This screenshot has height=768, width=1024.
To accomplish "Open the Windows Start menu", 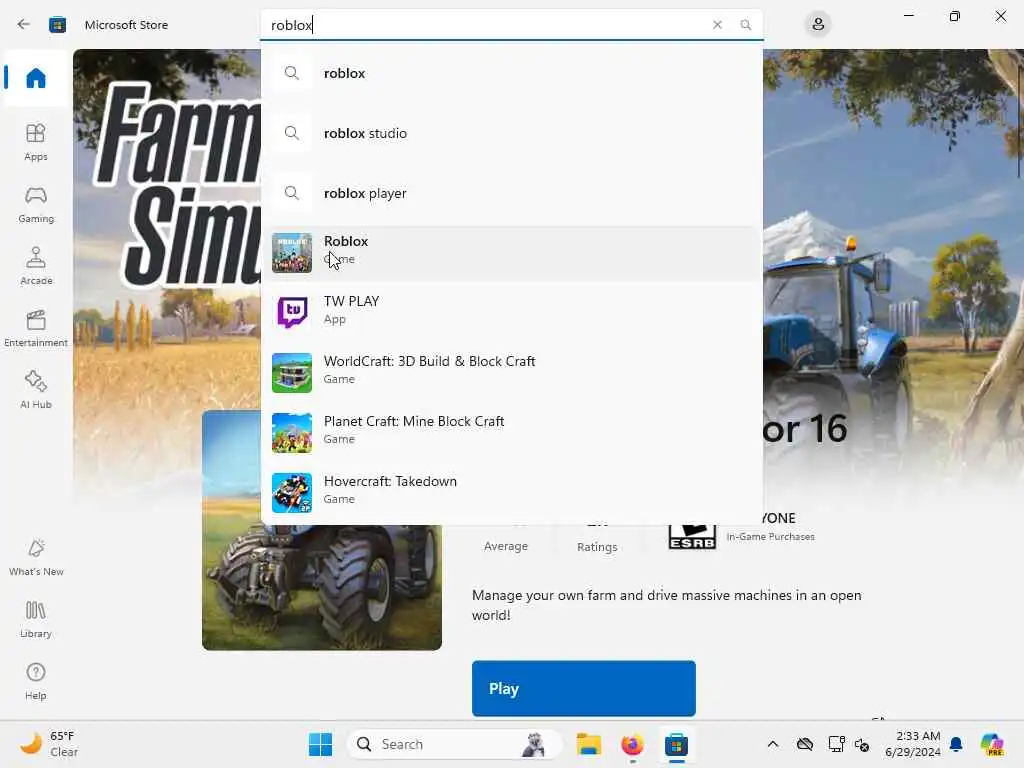I will pyautogui.click(x=320, y=744).
